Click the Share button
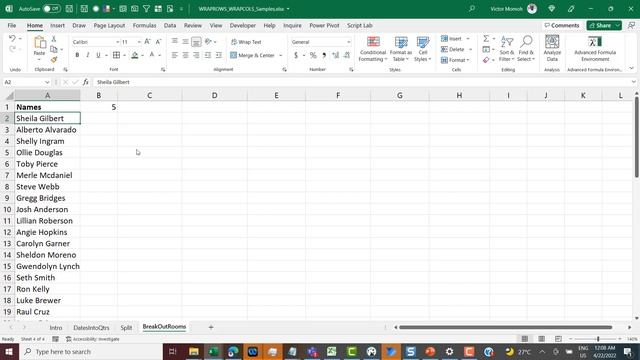Screen dimensions: 640x360 tap(600, 25)
